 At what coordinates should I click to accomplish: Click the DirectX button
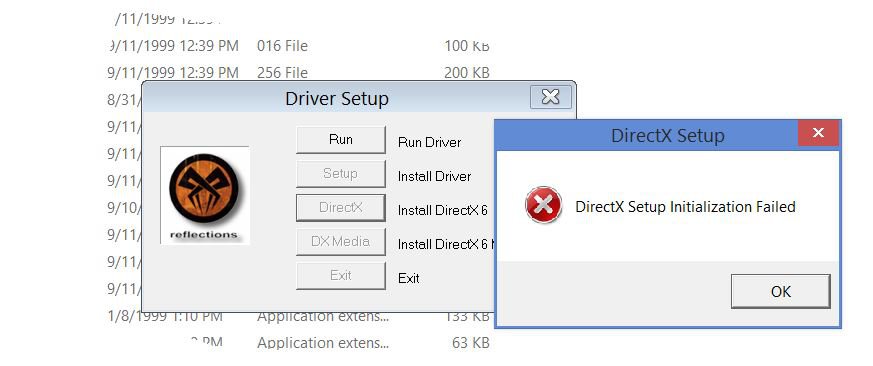(x=341, y=208)
